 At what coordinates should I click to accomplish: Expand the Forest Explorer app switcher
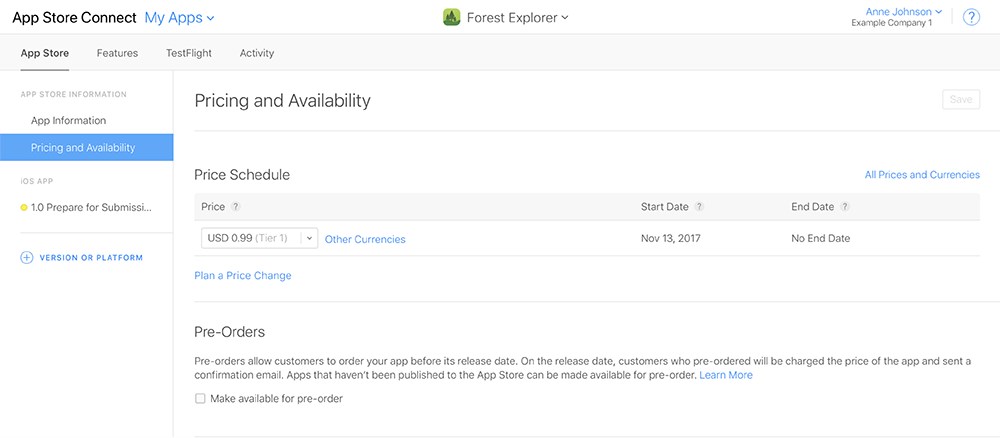click(517, 18)
